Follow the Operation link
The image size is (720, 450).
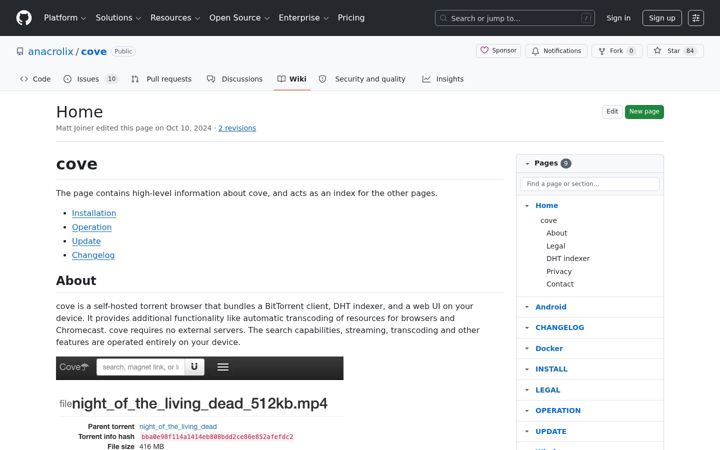click(x=91, y=227)
